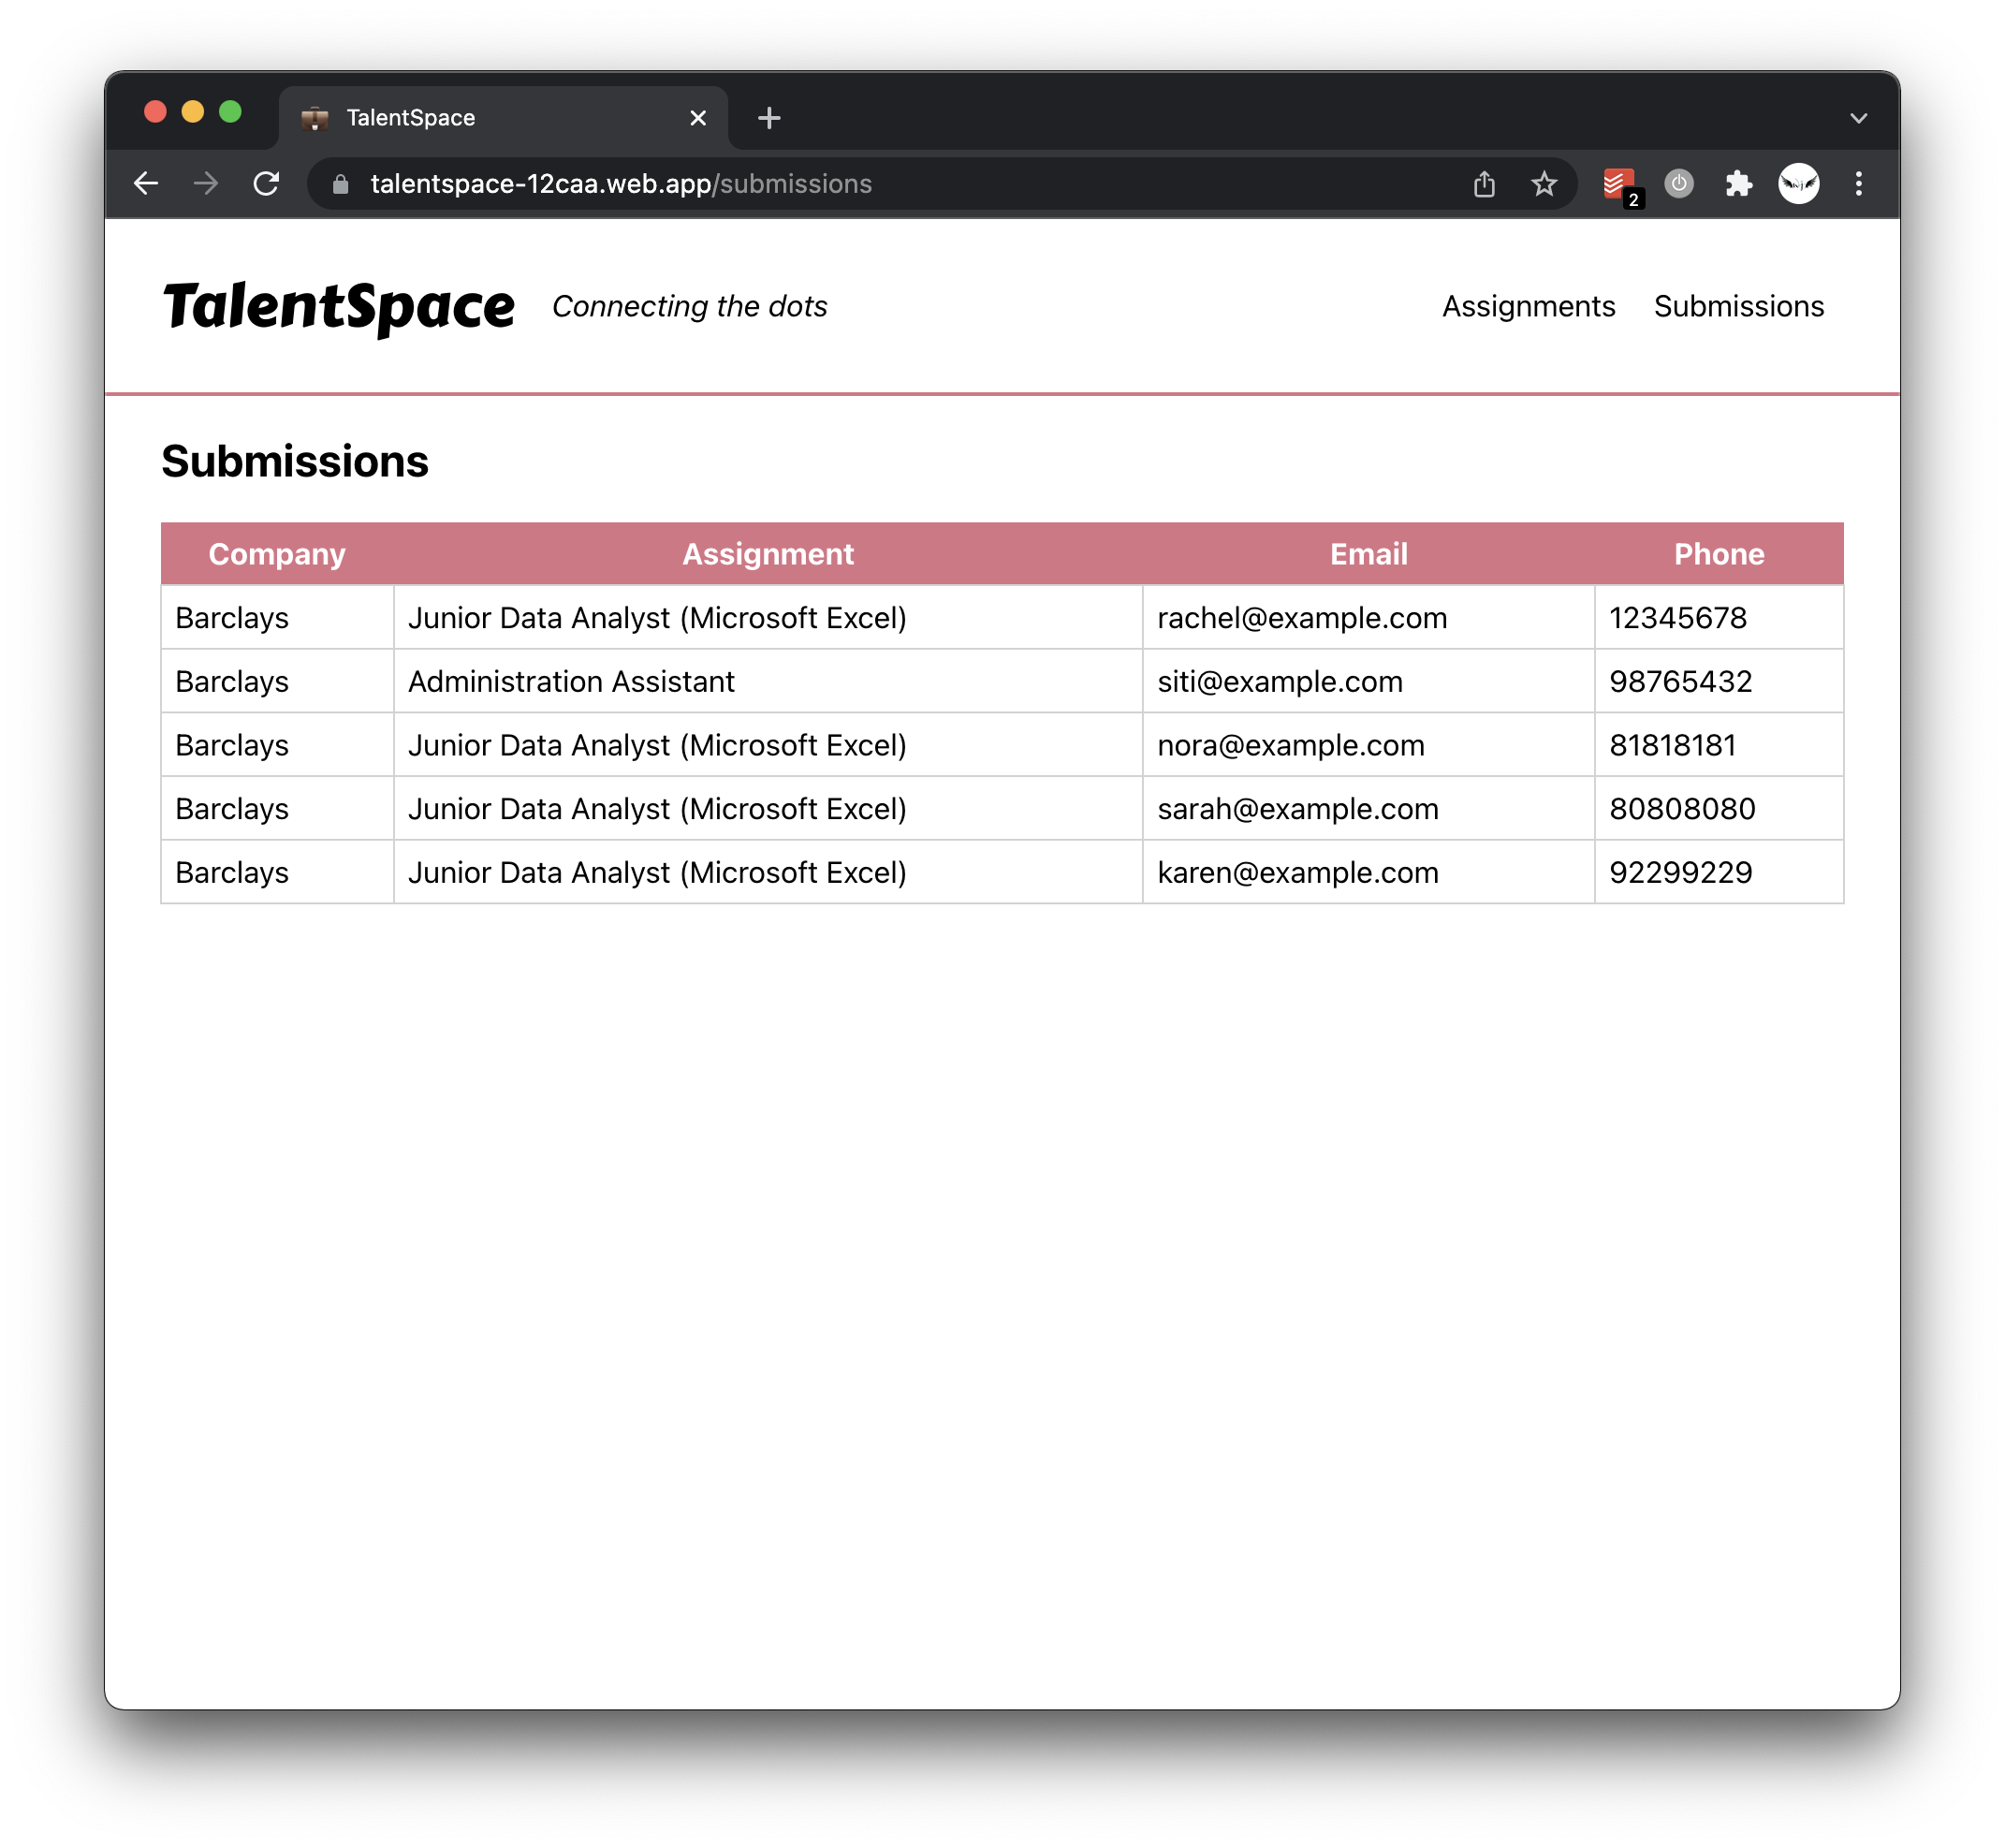Open the Todoist extension icon

click(x=1617, y=184)
